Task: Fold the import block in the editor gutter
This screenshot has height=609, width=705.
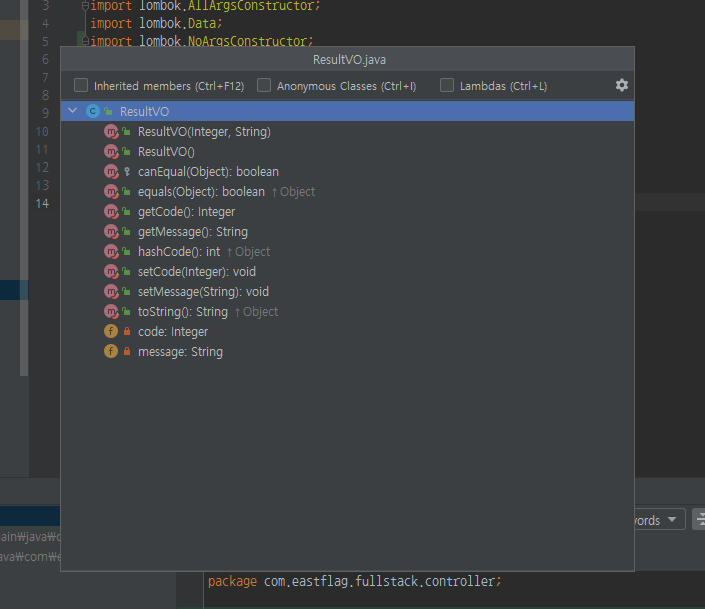Action: click(86, 6)
